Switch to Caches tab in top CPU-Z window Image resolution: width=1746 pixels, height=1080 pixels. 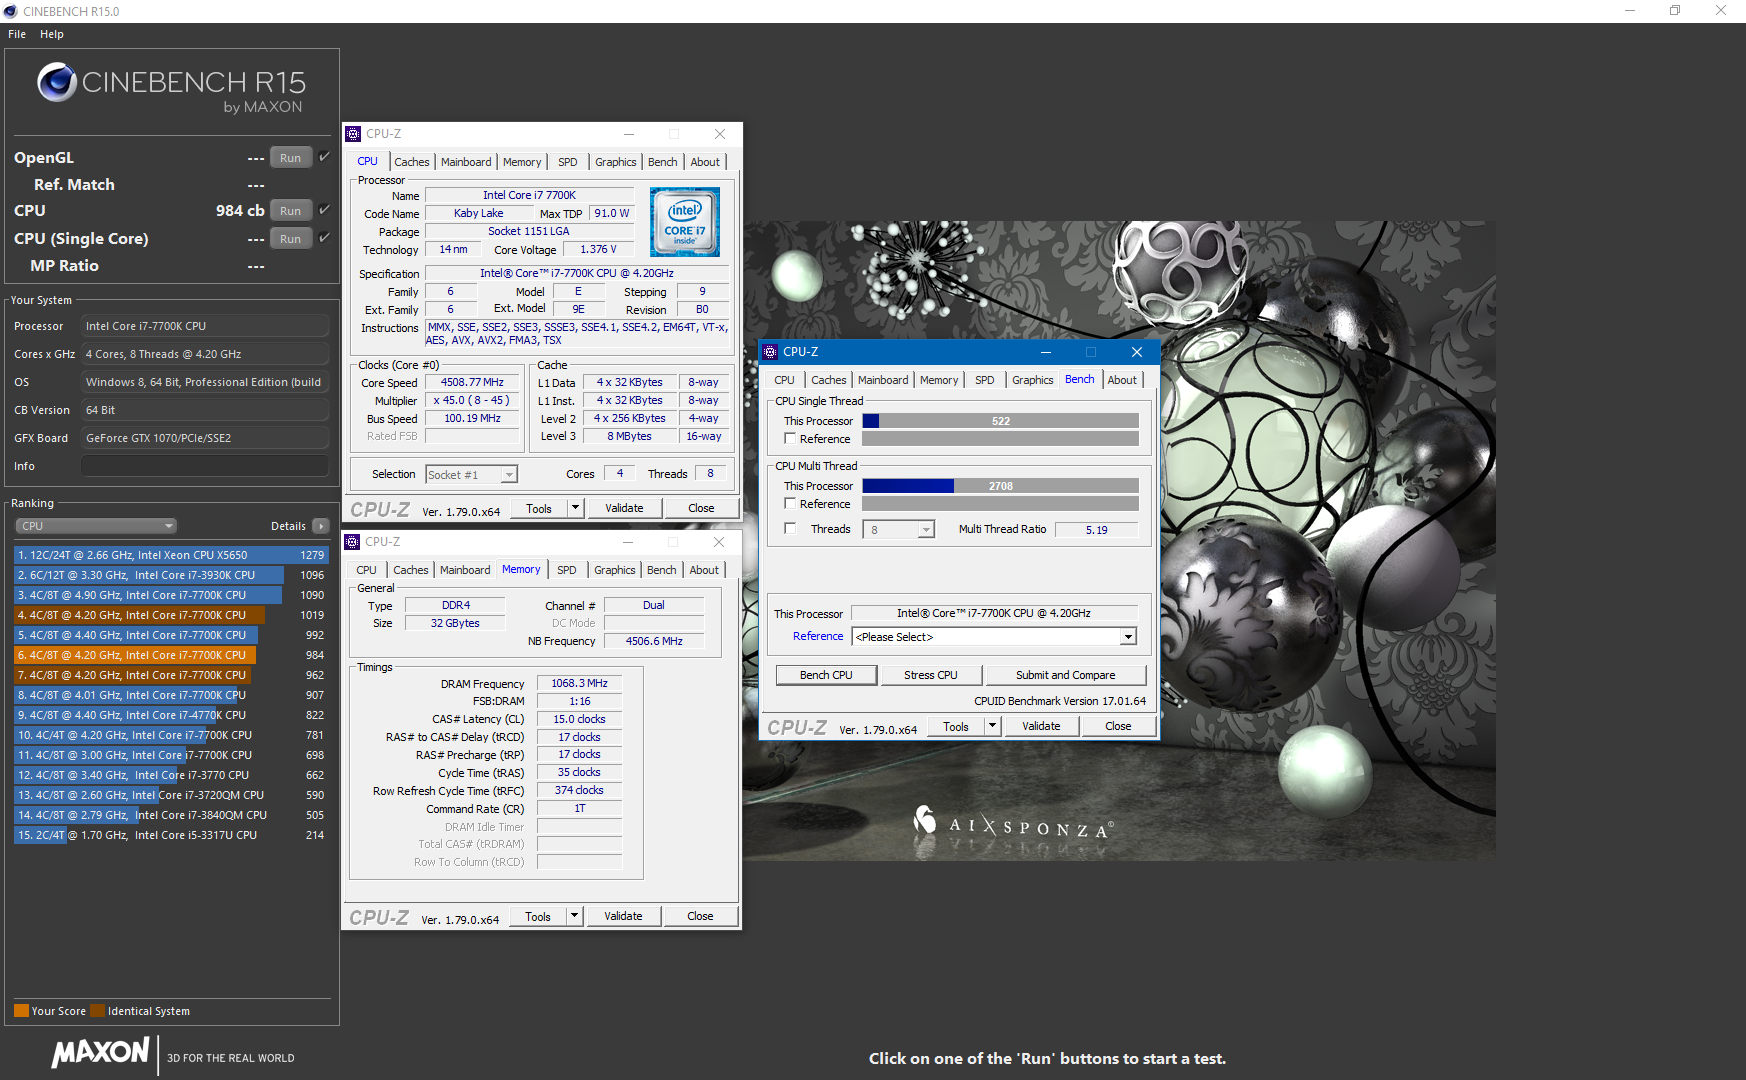pos(411,162)
